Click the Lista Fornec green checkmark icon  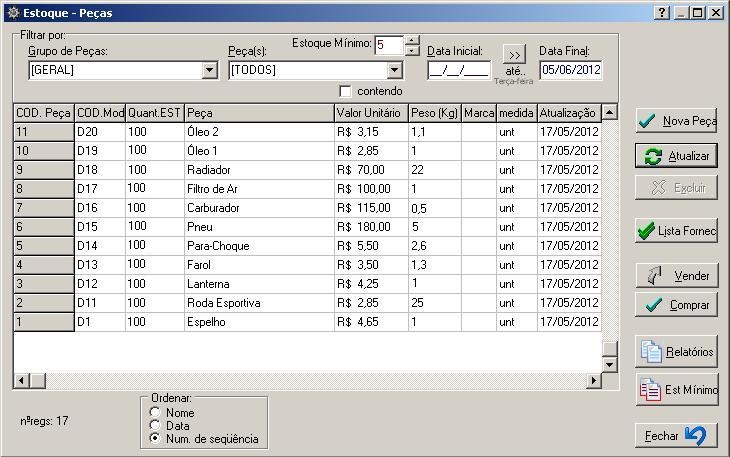click(x=646, y=231)
